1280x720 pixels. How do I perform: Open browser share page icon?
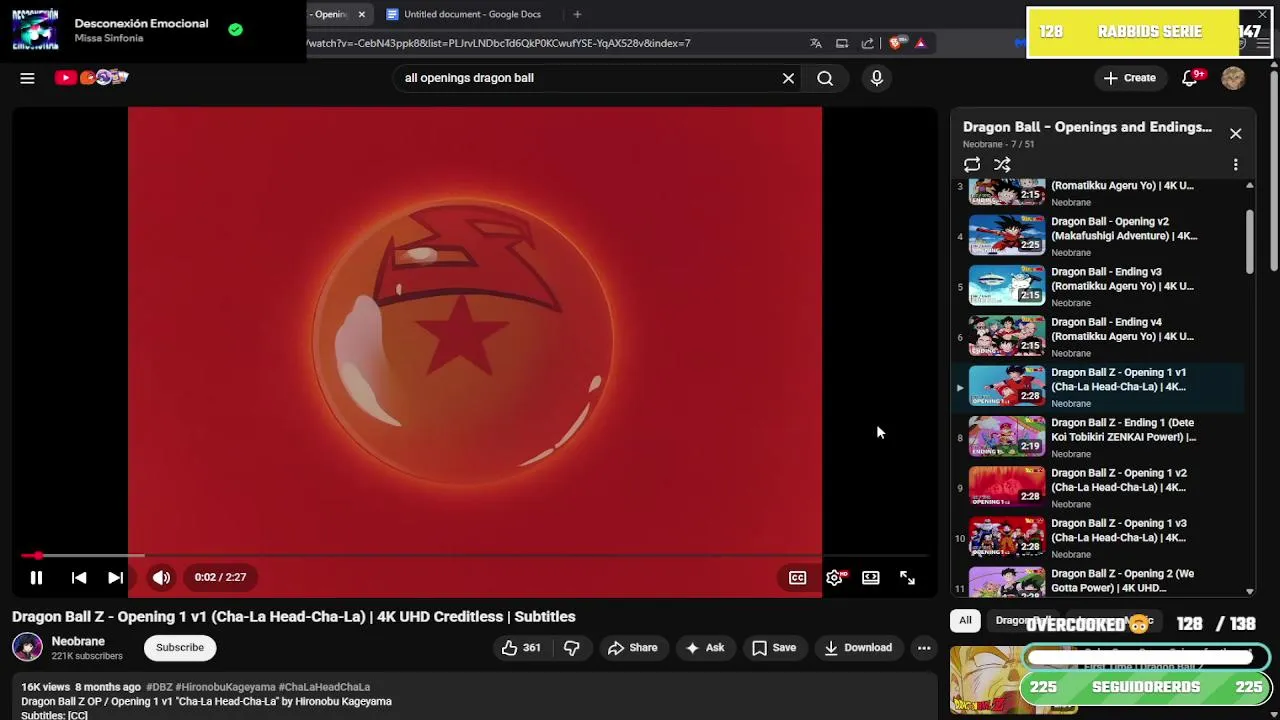[867, 43]
